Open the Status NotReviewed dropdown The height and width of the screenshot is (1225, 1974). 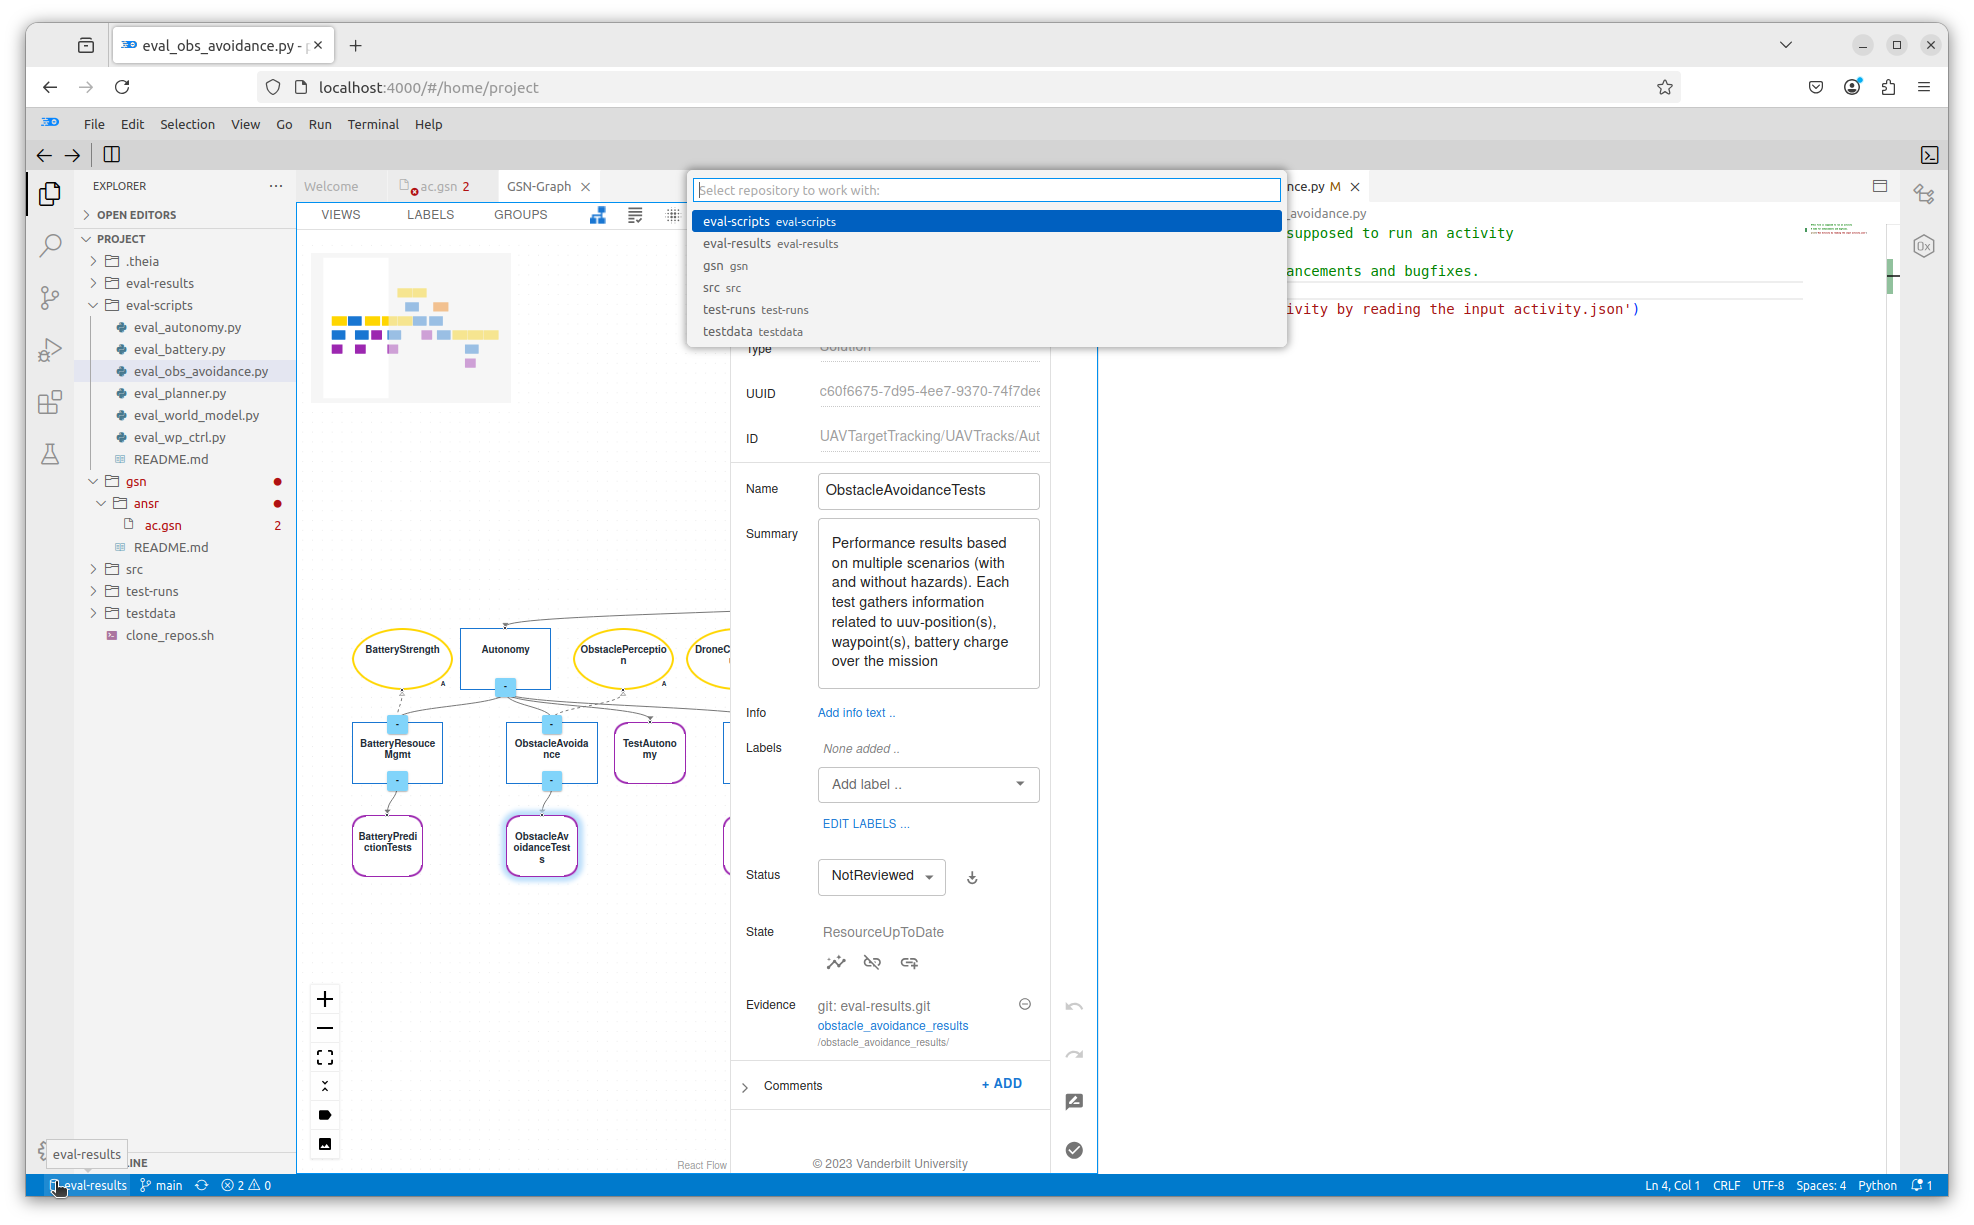[x=881, y=877]
